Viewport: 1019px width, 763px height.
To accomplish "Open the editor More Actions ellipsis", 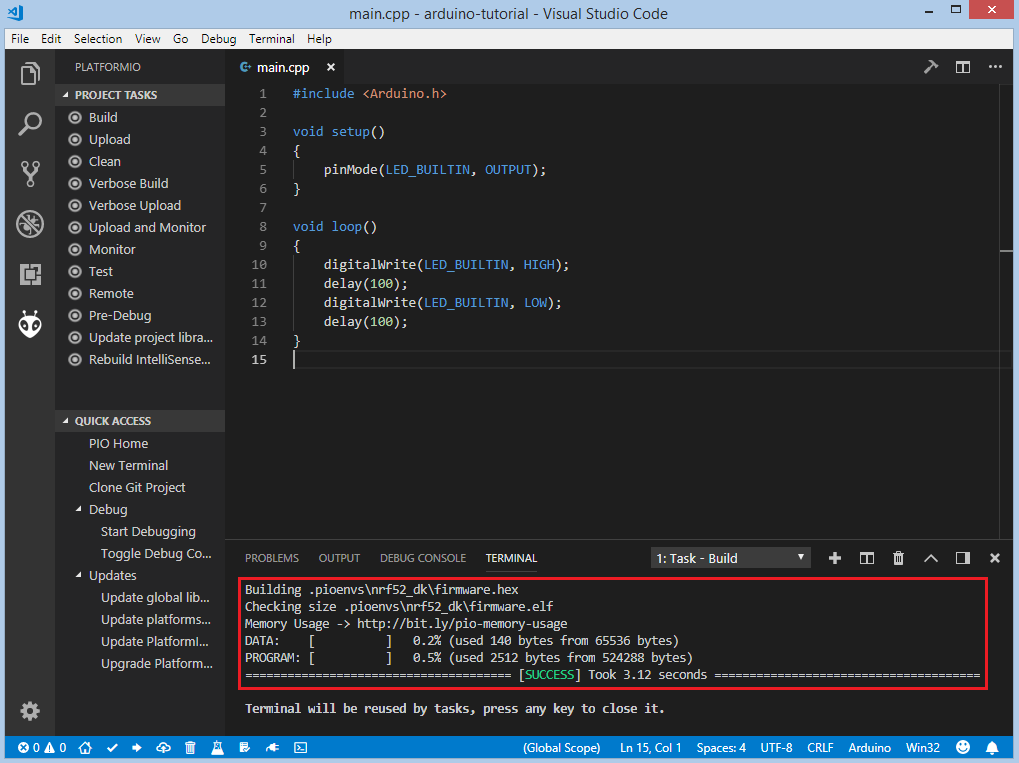I will pyautogui.click(x=995, y=67).
